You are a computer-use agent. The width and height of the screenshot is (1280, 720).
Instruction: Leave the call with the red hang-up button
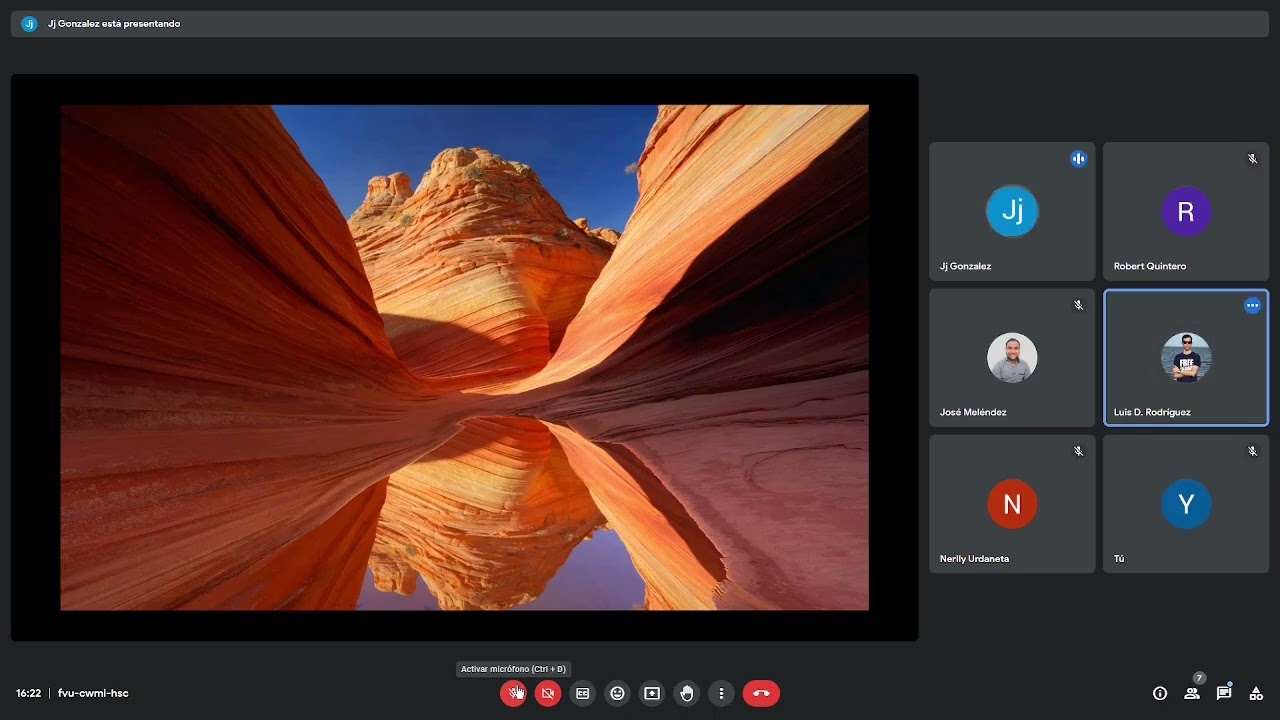click(761, 693)
